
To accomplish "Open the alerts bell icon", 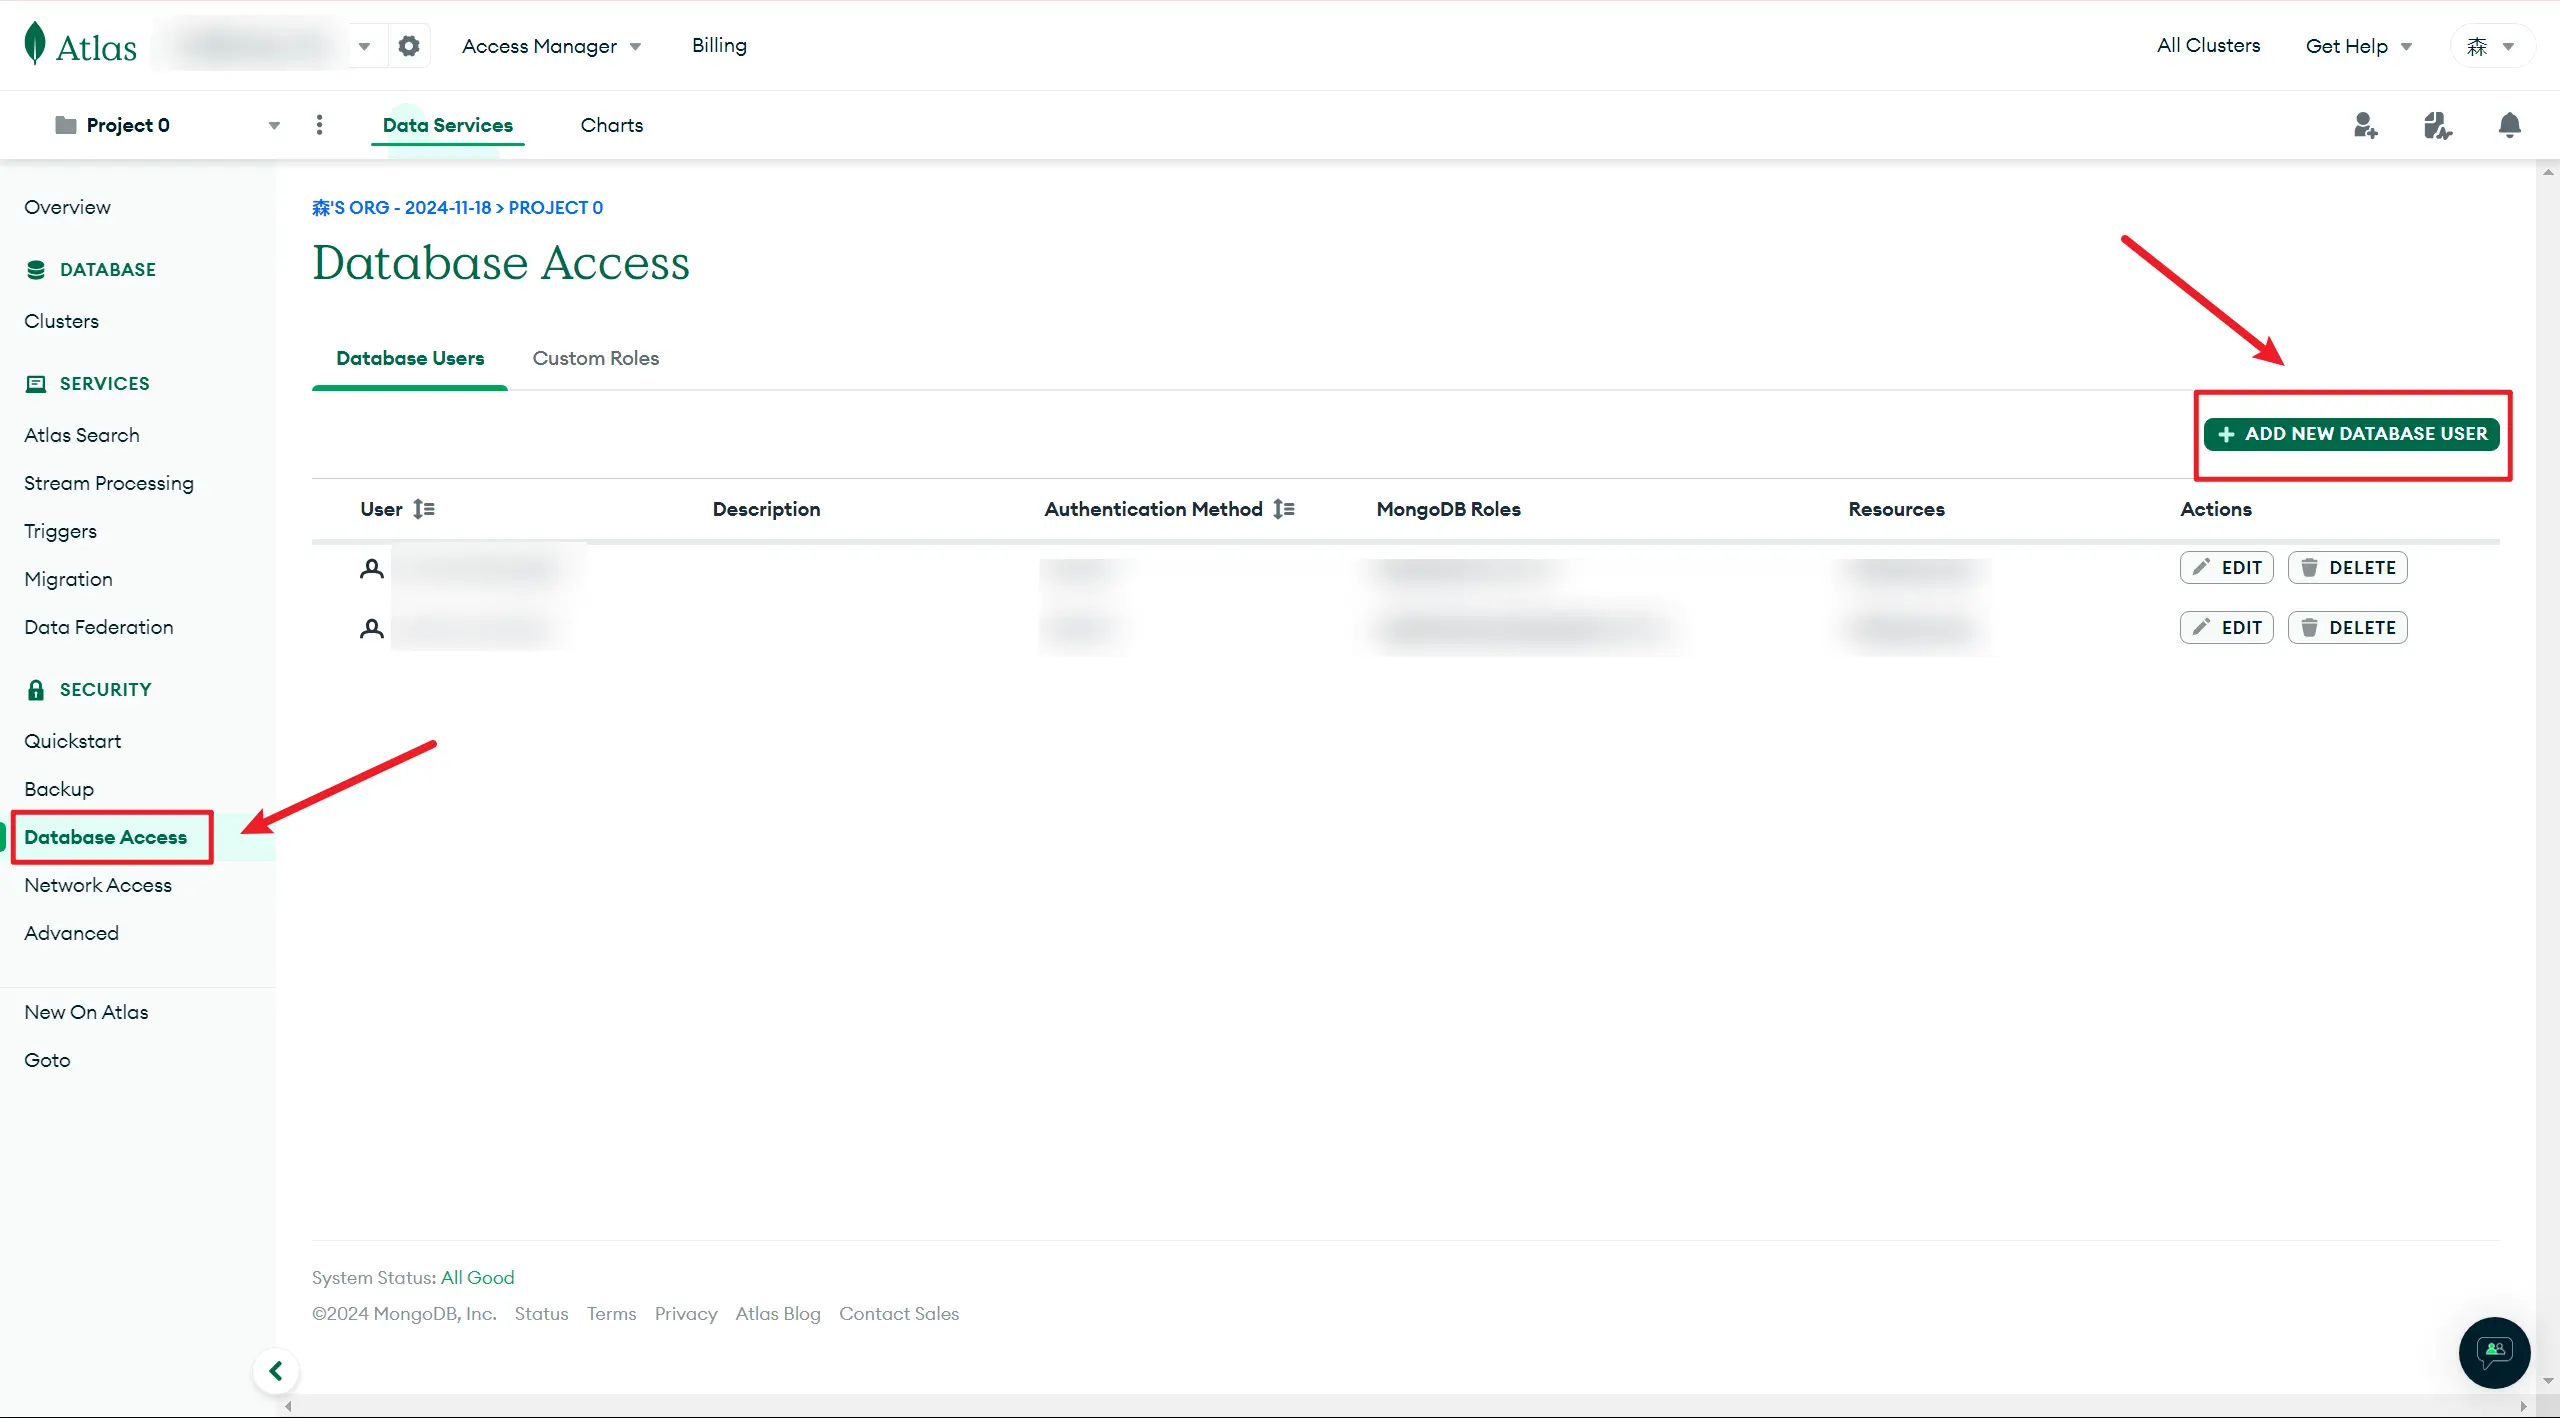I will coord(2509,125).
